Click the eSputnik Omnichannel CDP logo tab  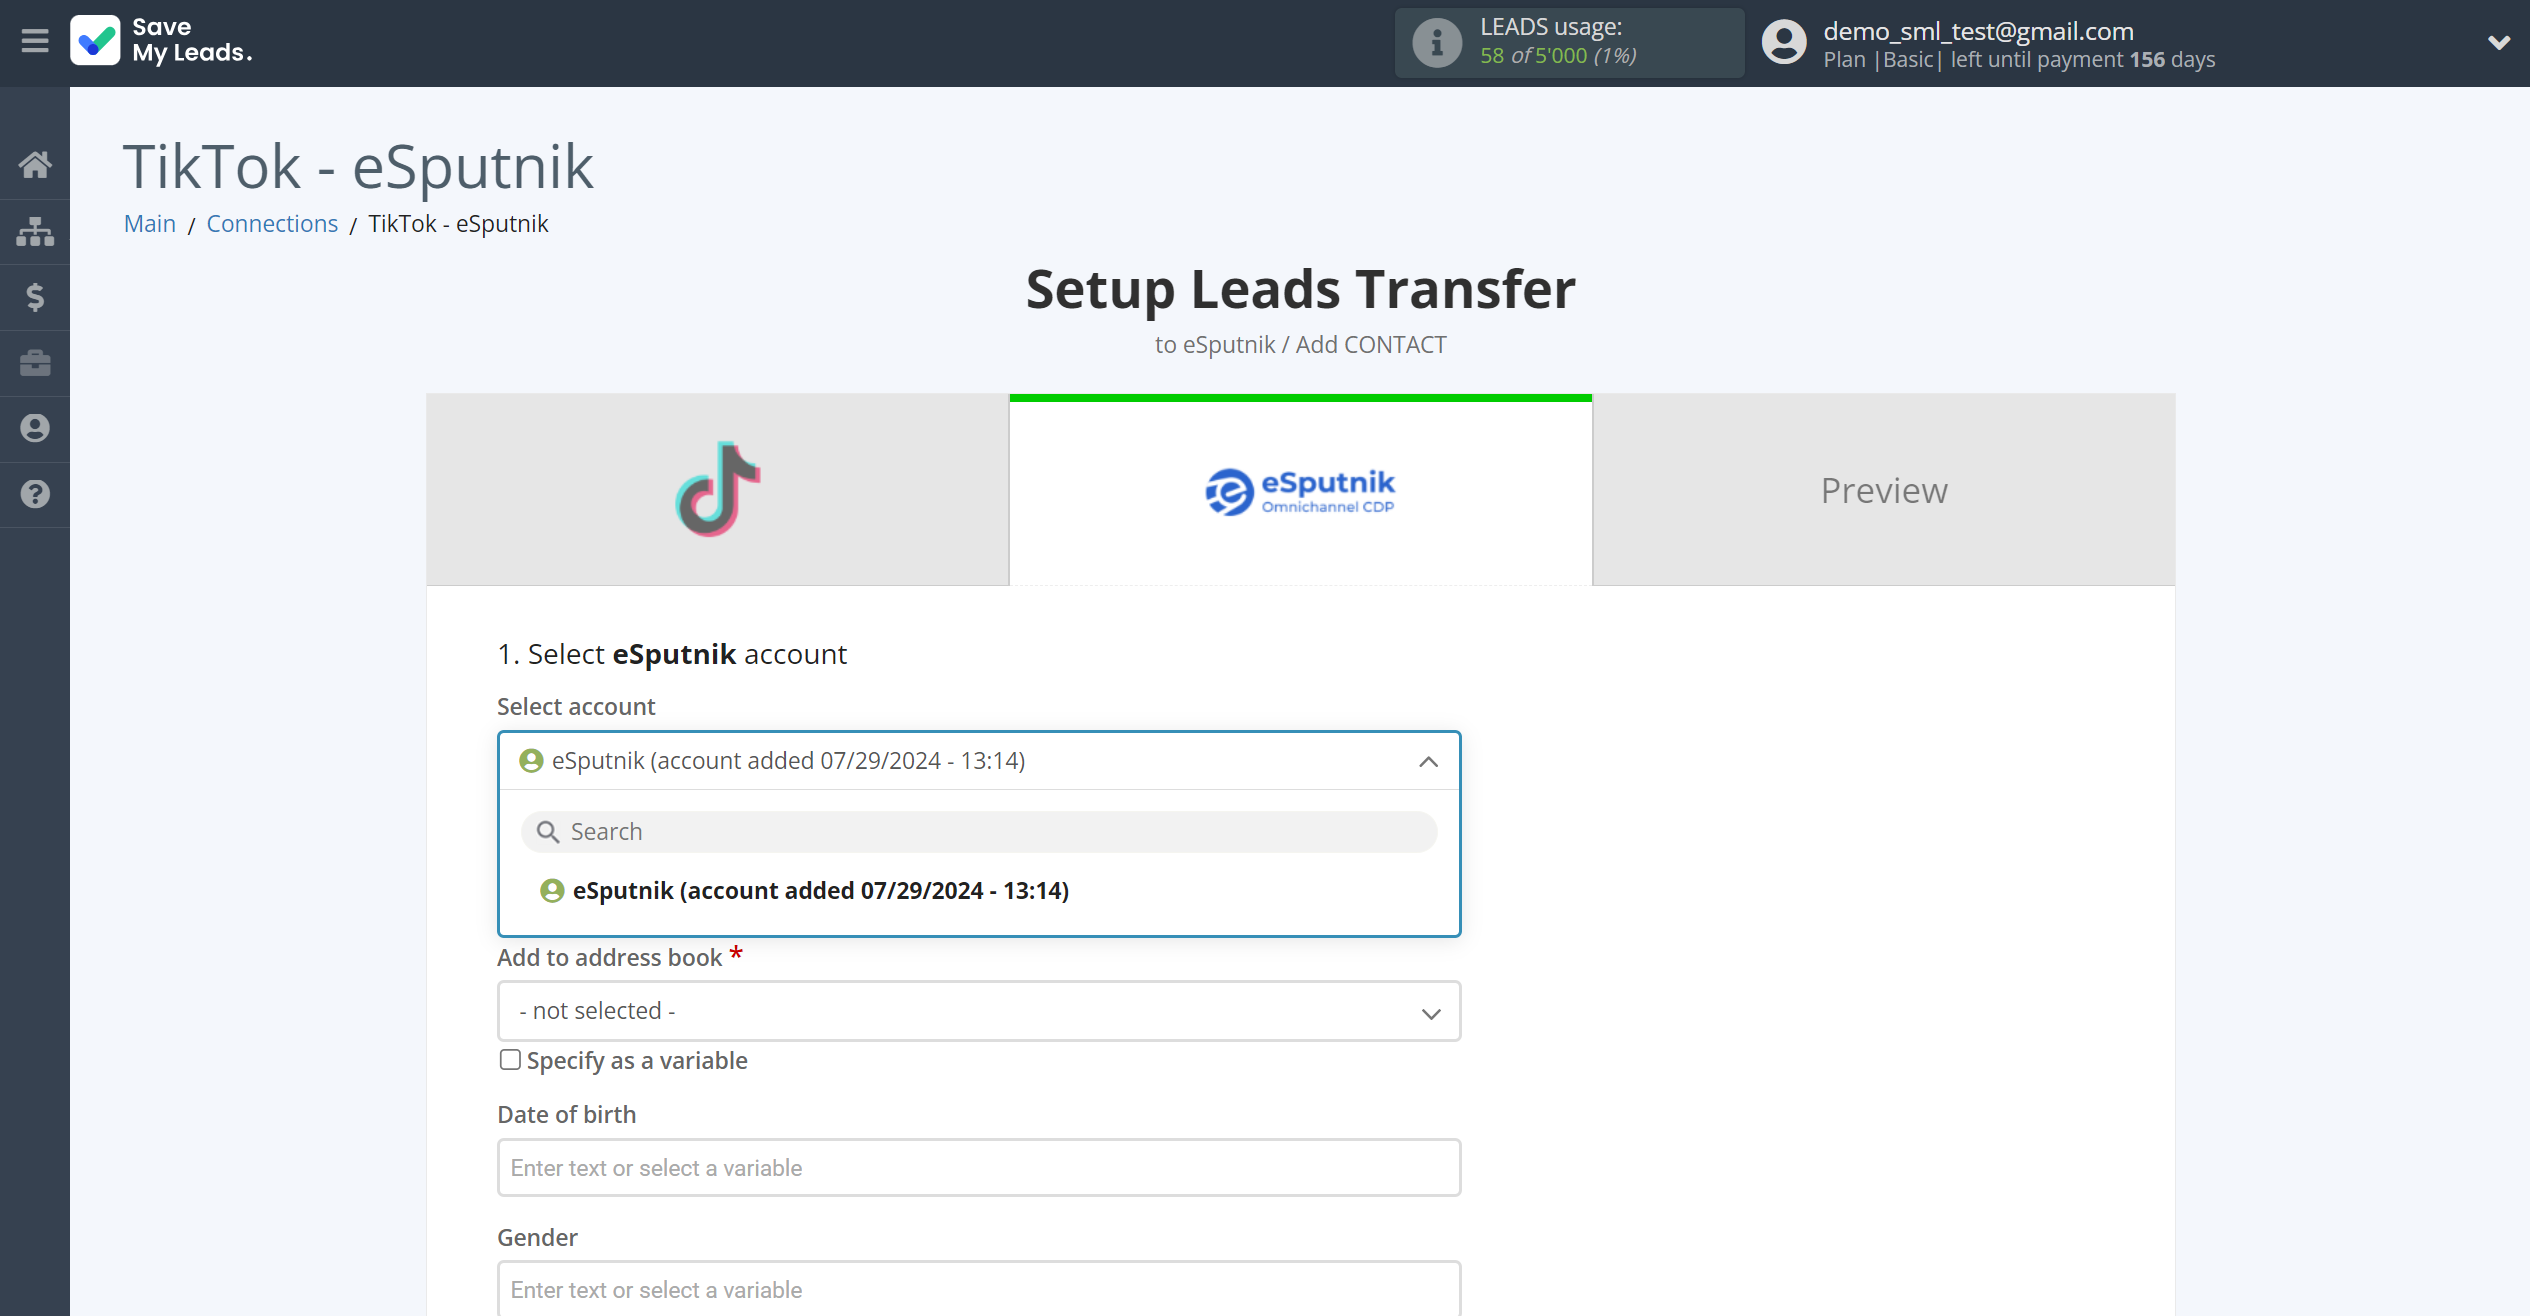1302,491
